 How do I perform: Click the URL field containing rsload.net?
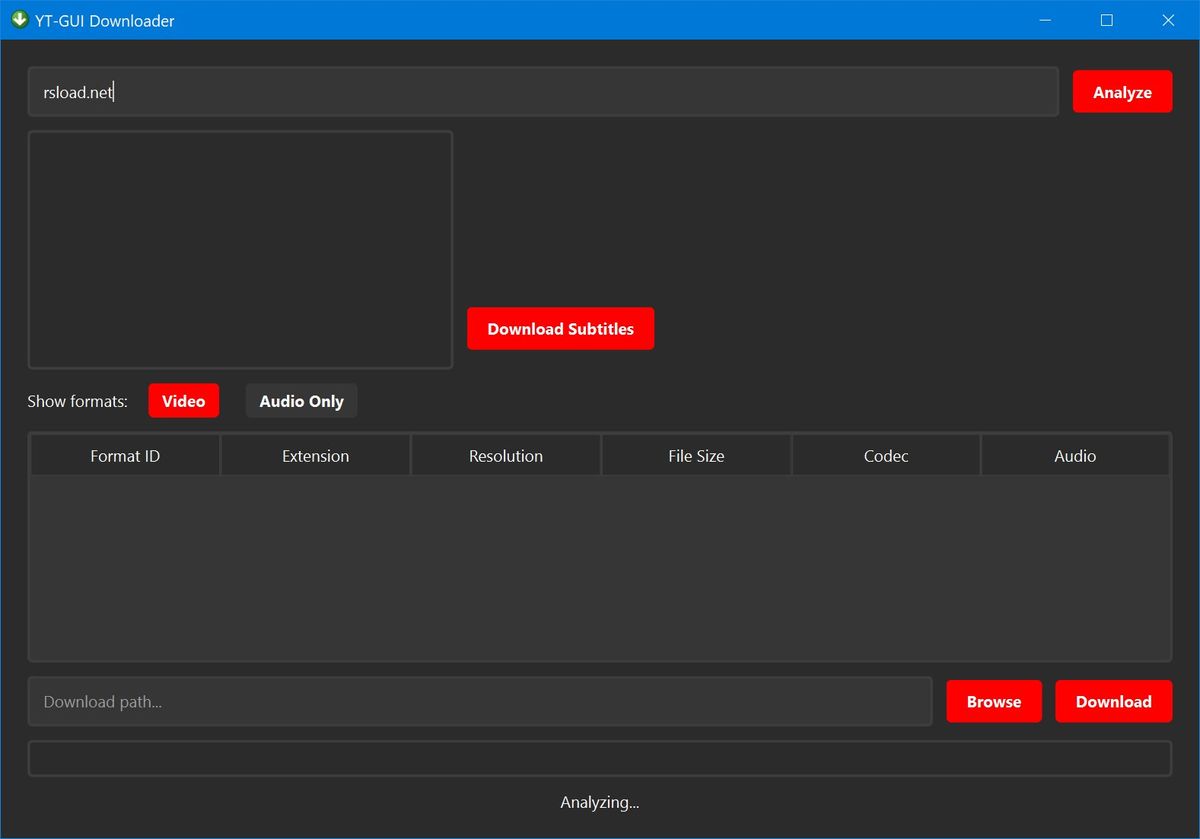coord(543,92)
